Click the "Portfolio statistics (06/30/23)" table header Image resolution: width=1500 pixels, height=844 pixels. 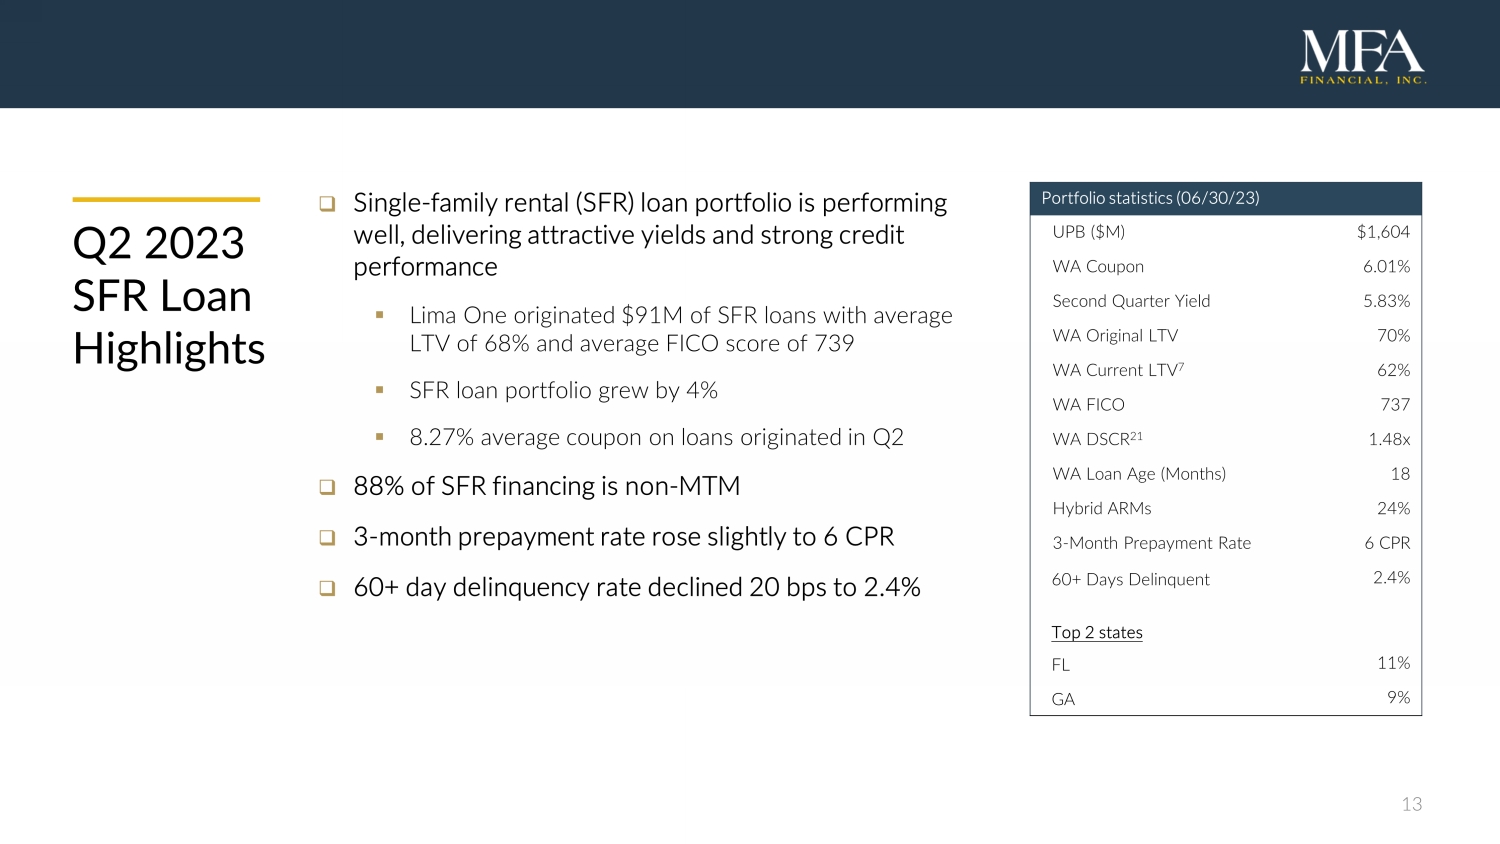(x=1150, y=198)
